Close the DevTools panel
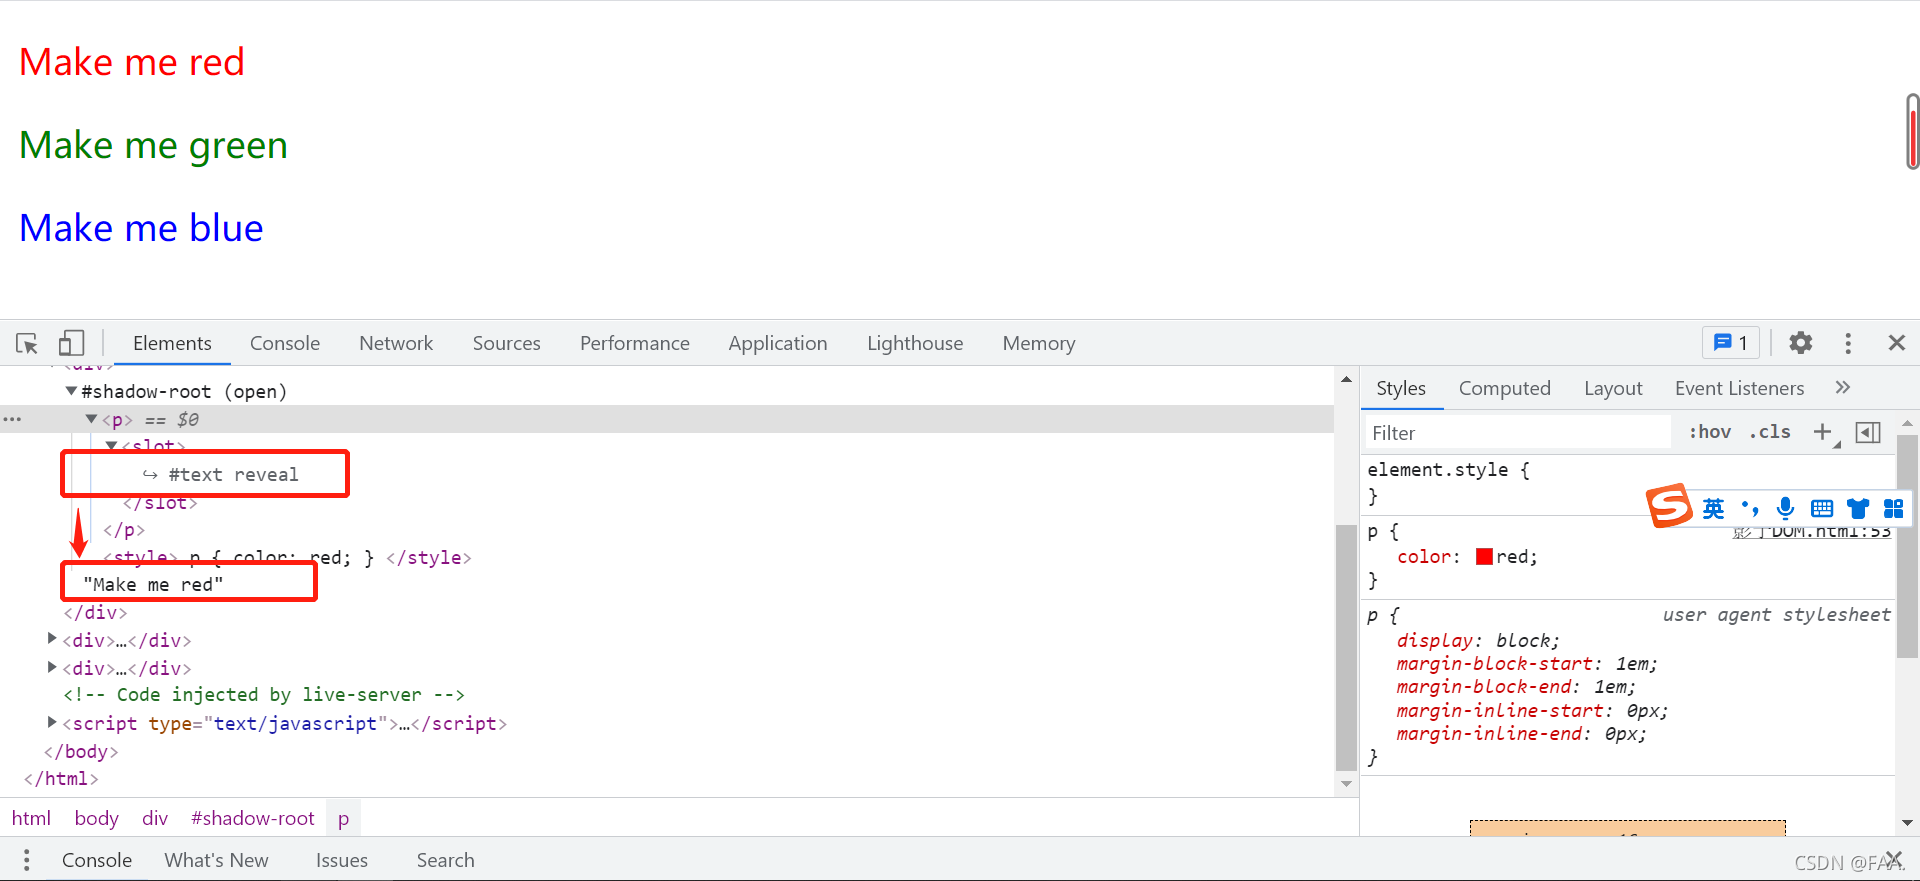The image size is (1920, 881). click(1896, 343)
